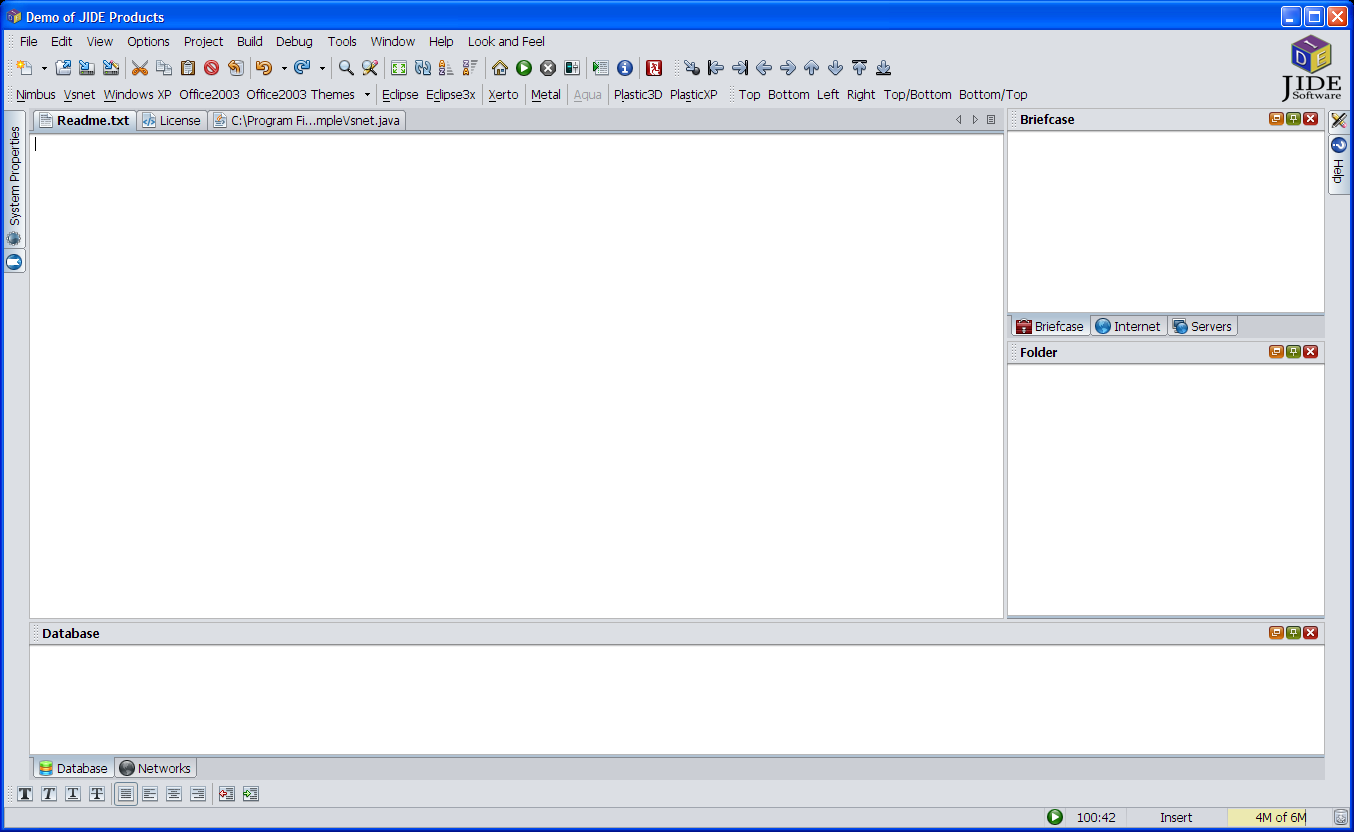The height and width of the screenshot is (832, 1354).
Task: Open the Look and Feel menu
Action: pyautogui.click(x=507, y=42)
